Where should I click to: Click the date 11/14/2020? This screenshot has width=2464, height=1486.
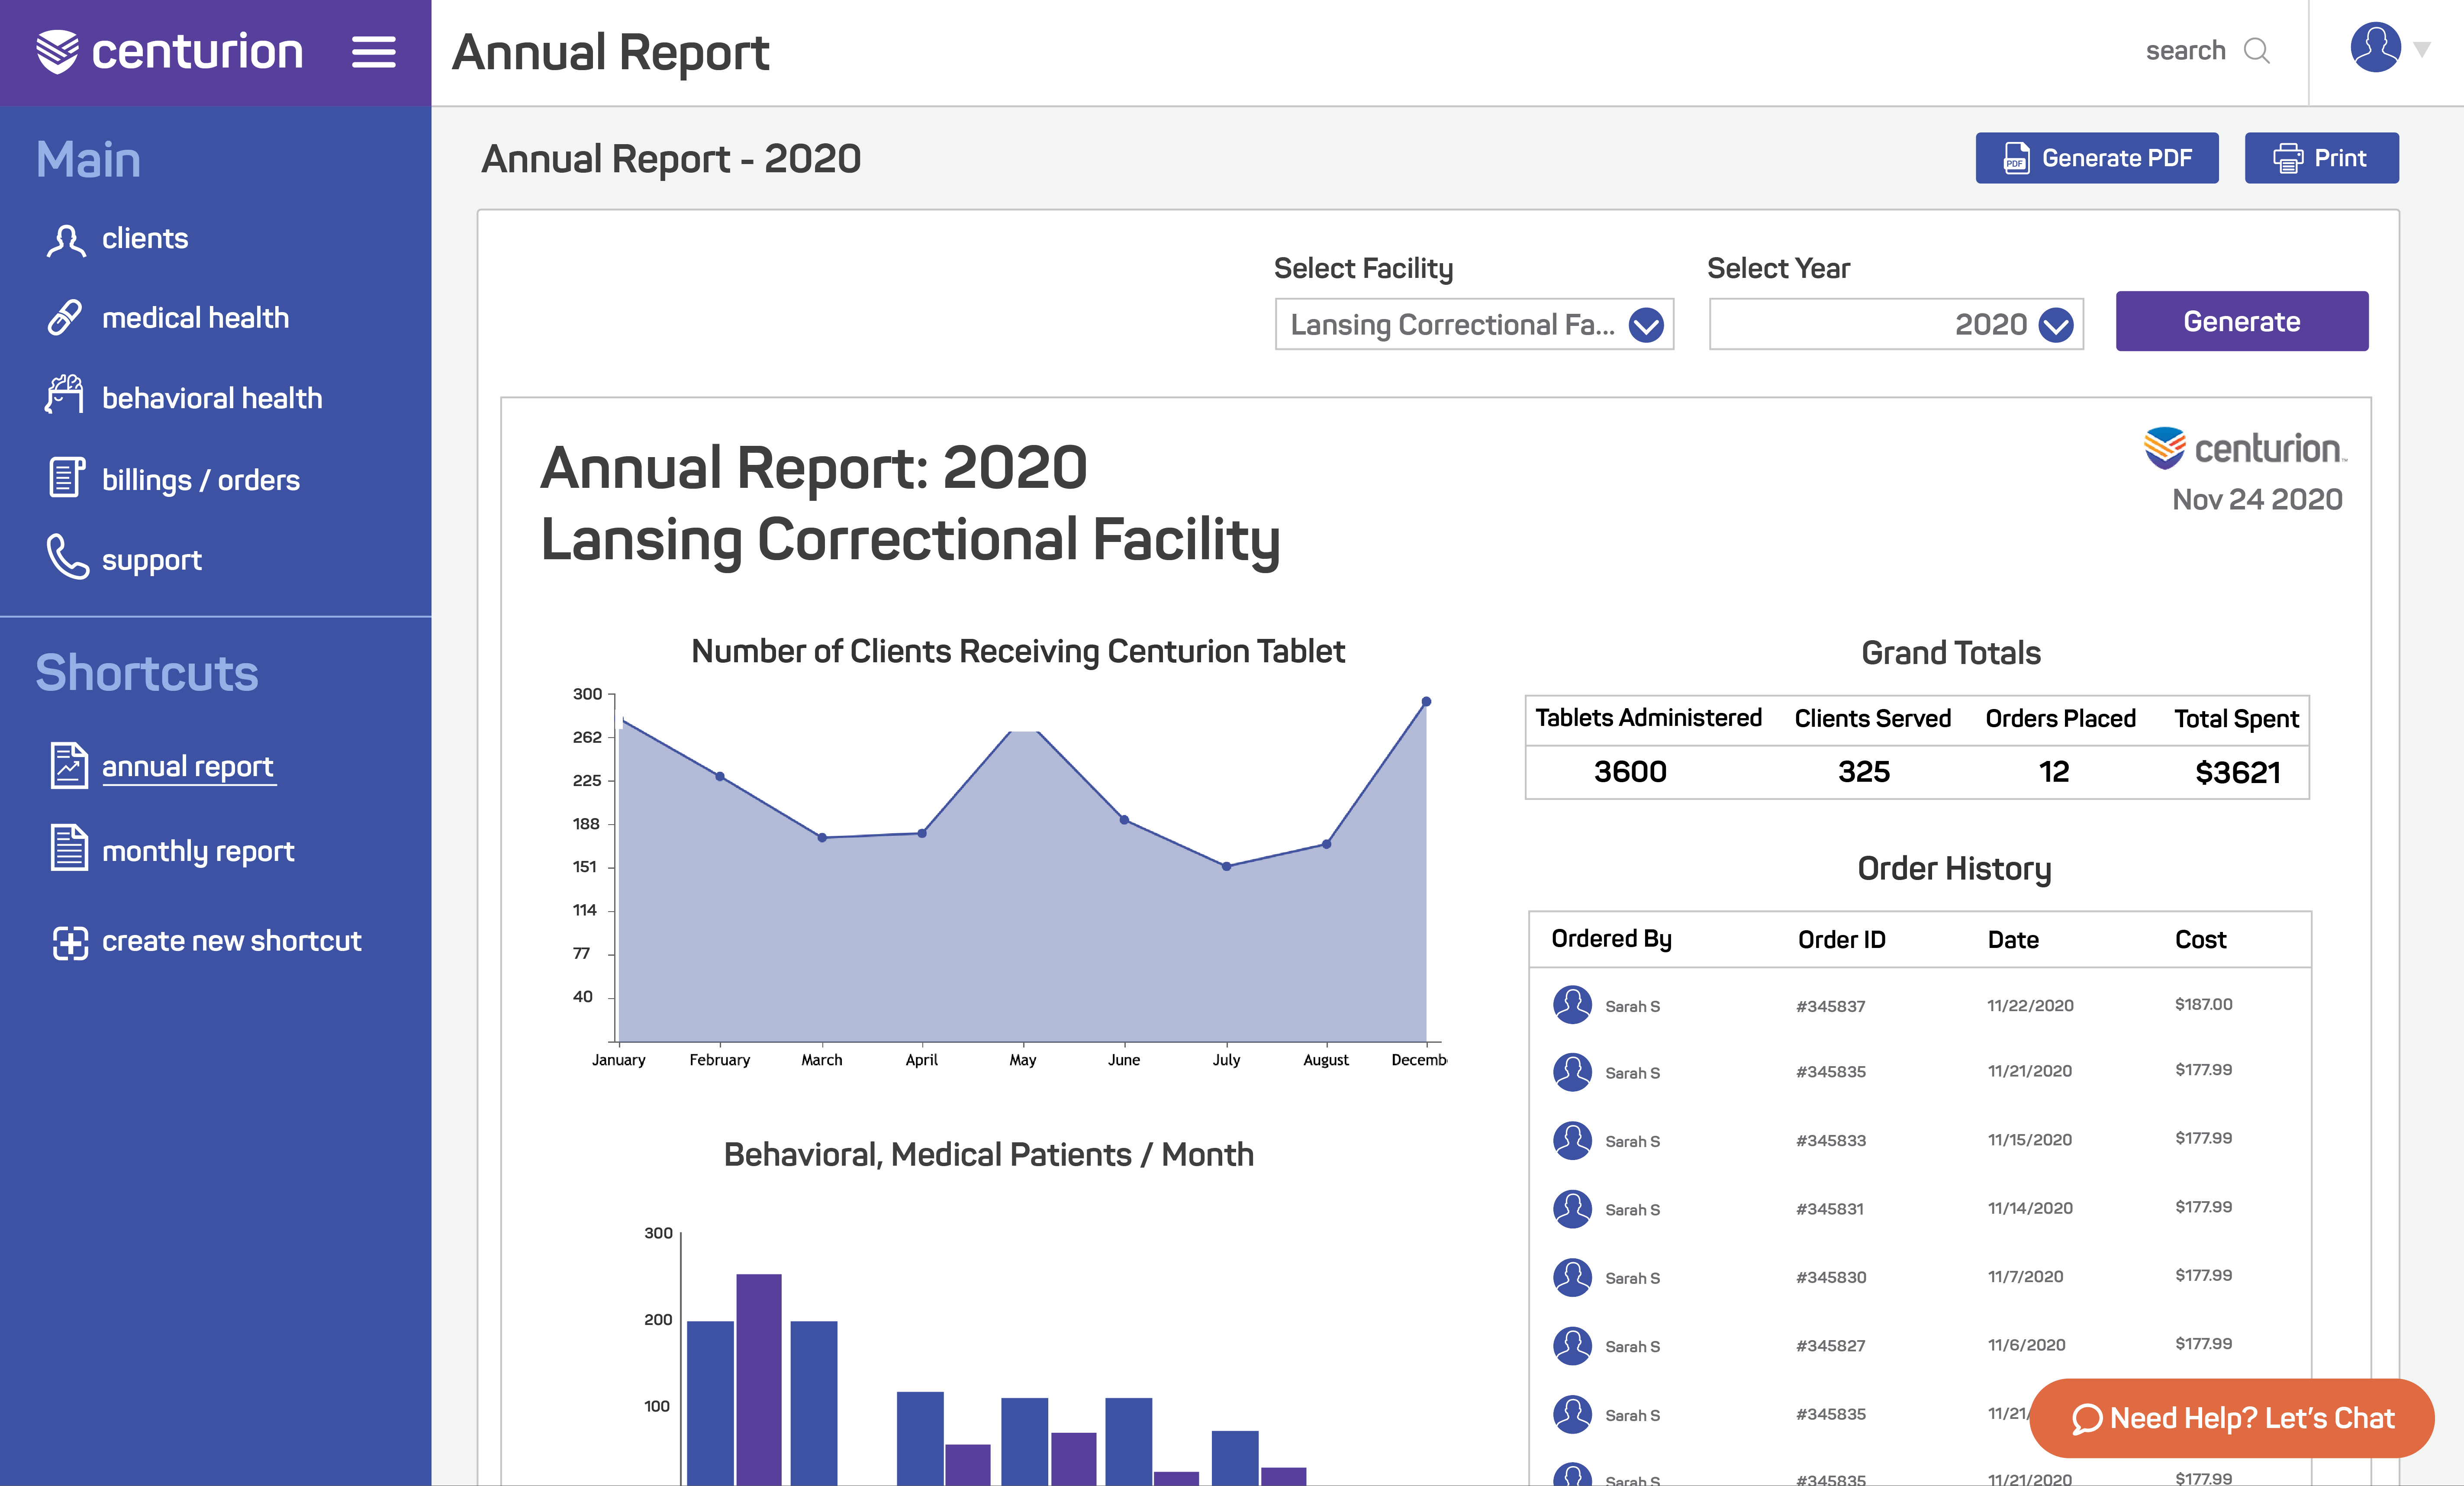coord(2030,1208)
